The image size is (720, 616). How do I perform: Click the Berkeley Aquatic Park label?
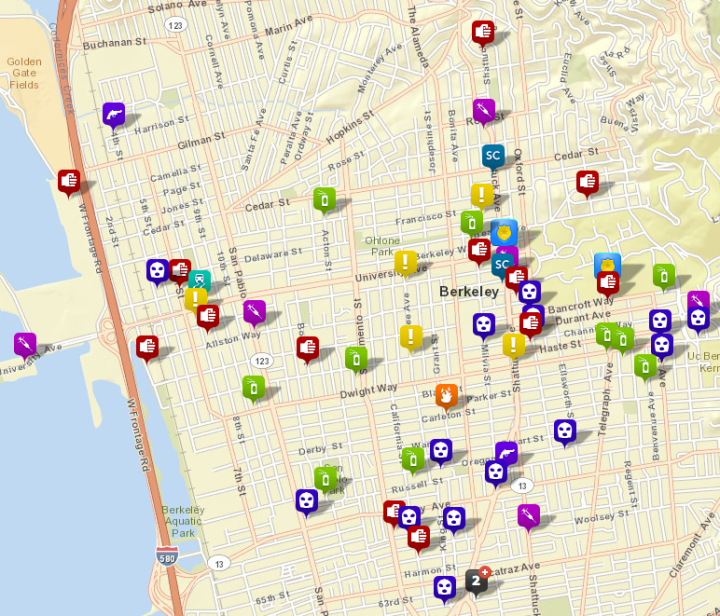pyautogui.click(x=183, y=521)
